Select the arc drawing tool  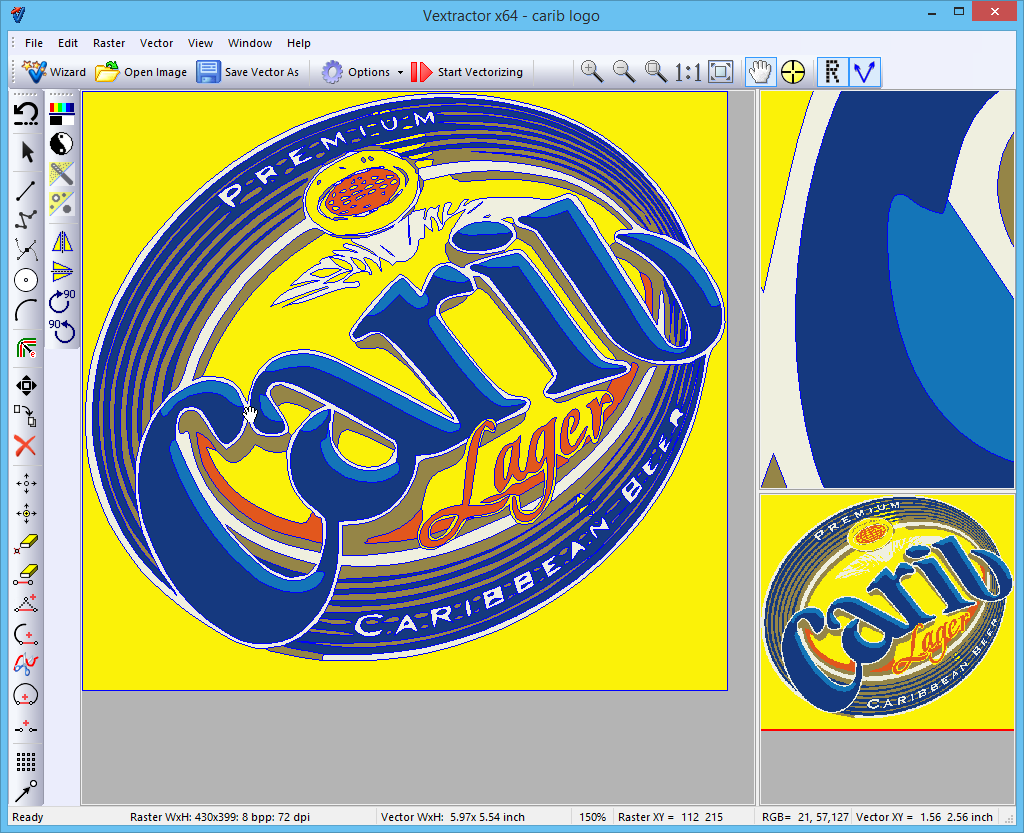pyautogui.click(x=26, y=313)
